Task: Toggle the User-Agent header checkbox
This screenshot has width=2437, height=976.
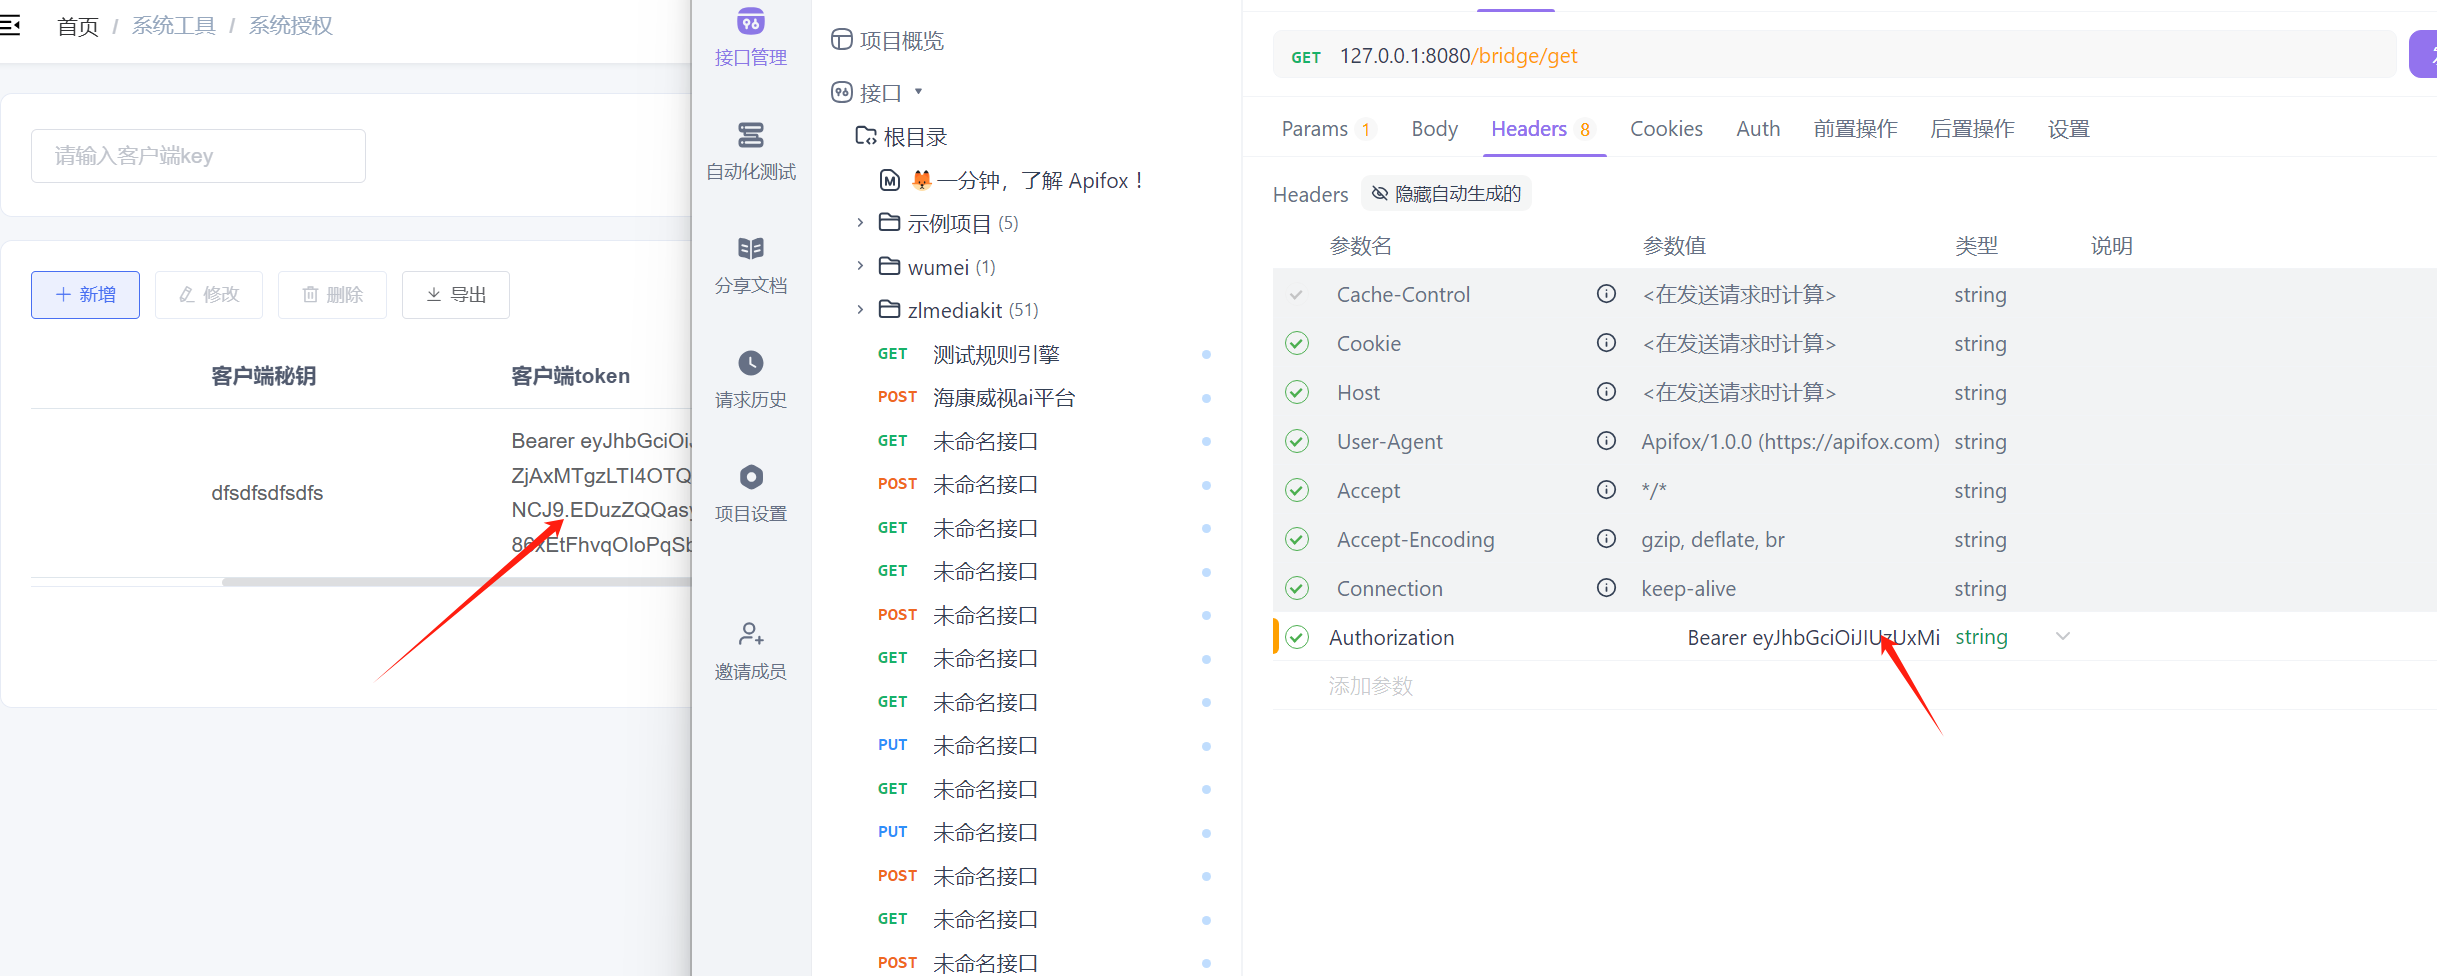Action: point(1297,442)
